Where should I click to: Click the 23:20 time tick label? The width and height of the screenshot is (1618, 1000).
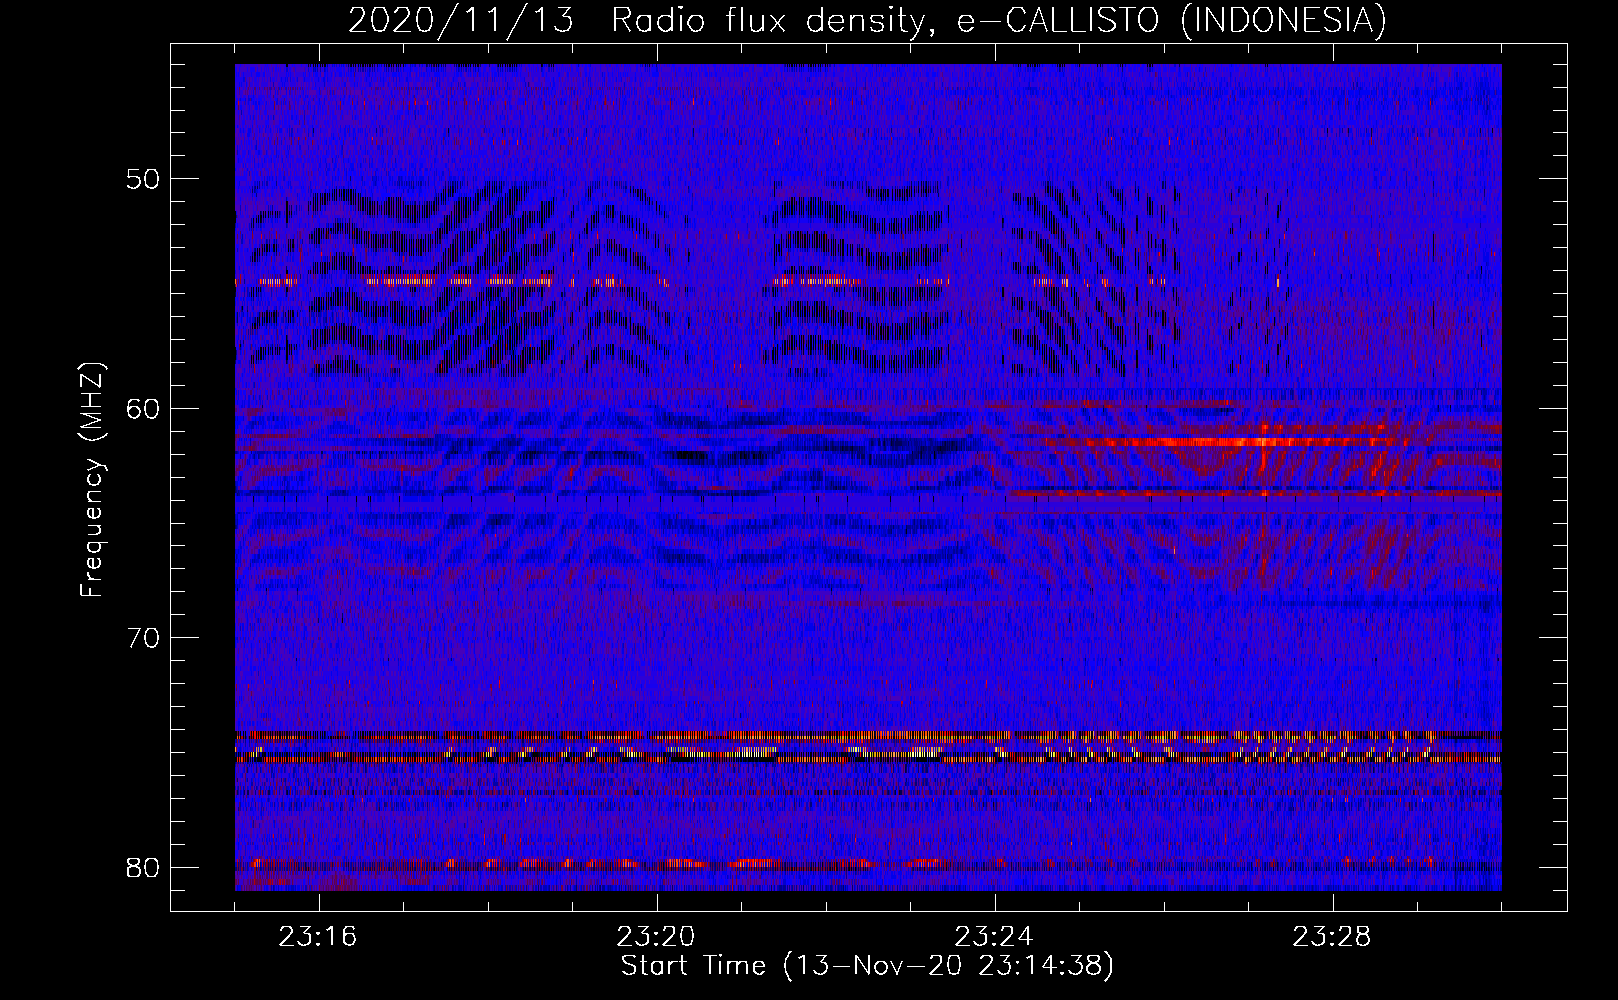pos(657,937)
